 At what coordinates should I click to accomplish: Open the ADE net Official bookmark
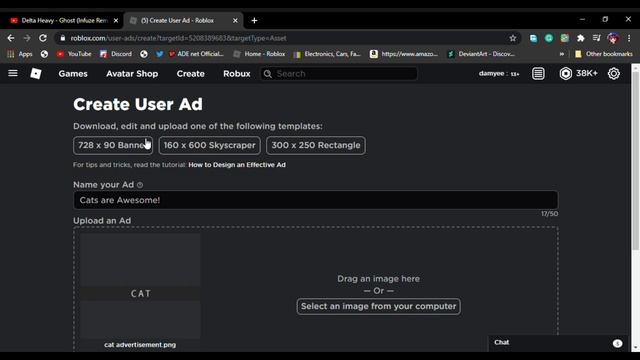pos(196,54)
